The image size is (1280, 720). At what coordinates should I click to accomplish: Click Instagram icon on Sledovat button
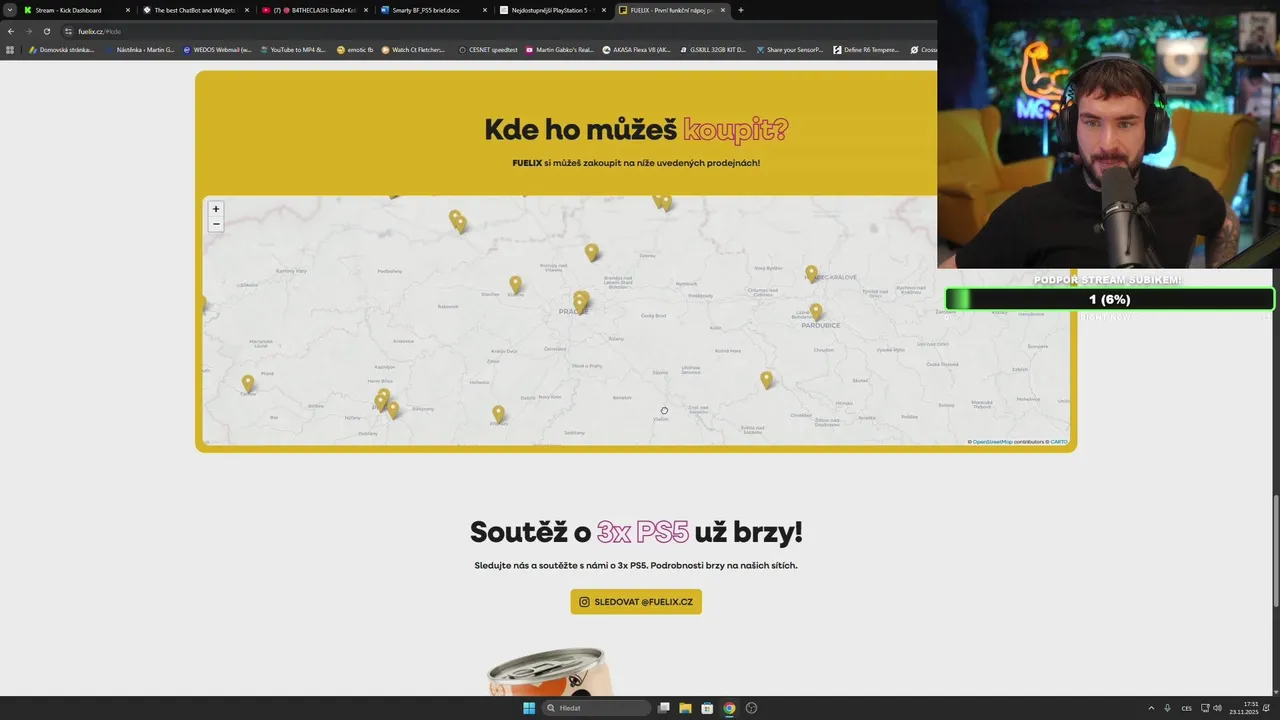585,602
